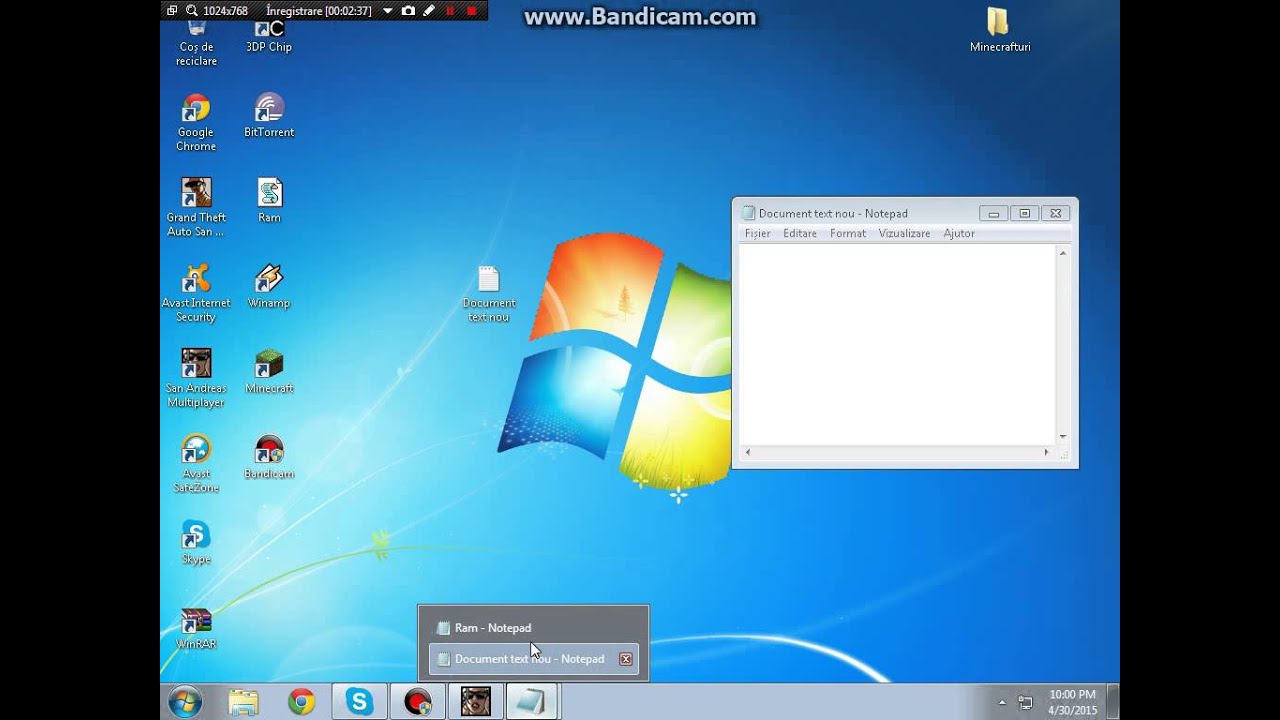The width and height of the screenshot is (1280, 720).
Task: Select the Minecraft desktop shortcut
Action: click(x=269, y=371)
